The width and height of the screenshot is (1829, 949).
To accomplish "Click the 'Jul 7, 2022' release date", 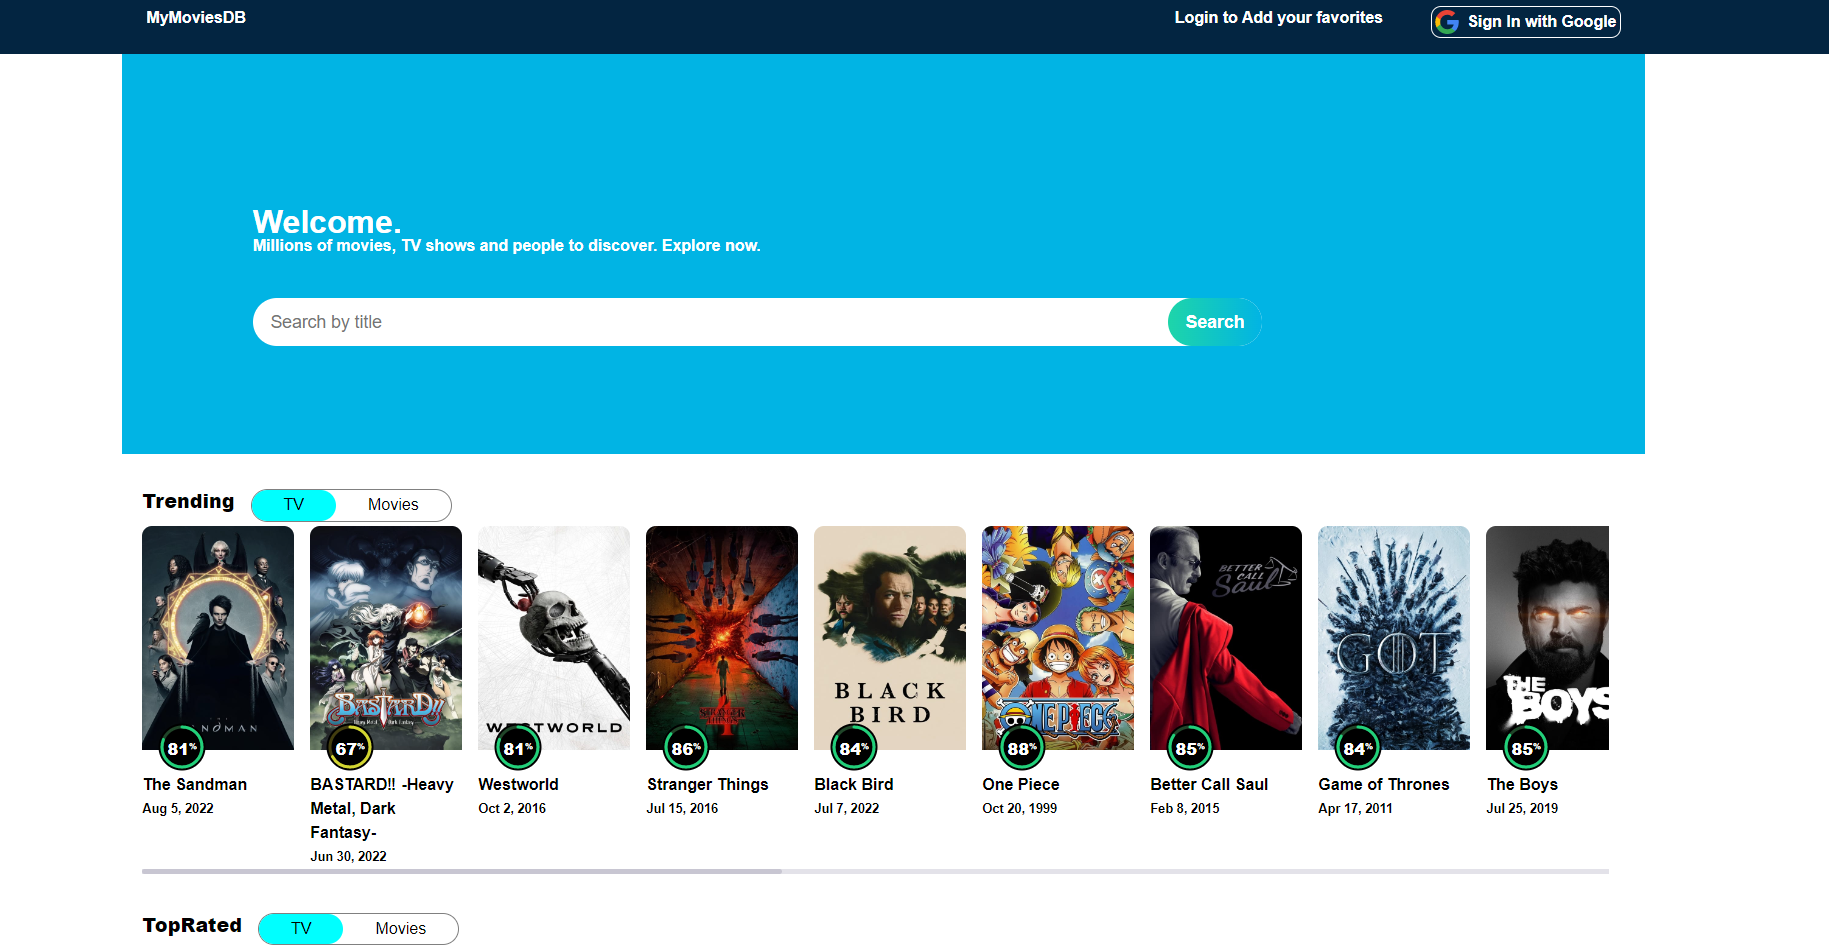I will click(x=846, y=809).
